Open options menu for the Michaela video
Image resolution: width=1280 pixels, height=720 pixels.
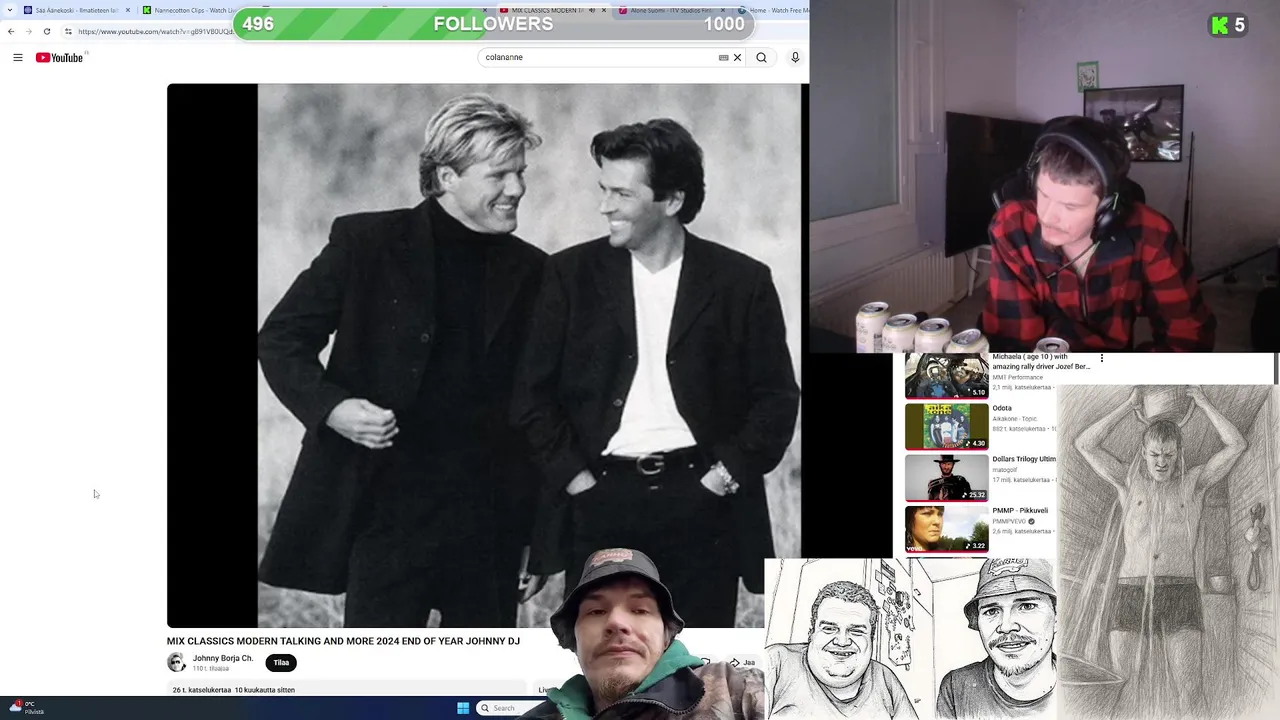[1102, 358]
